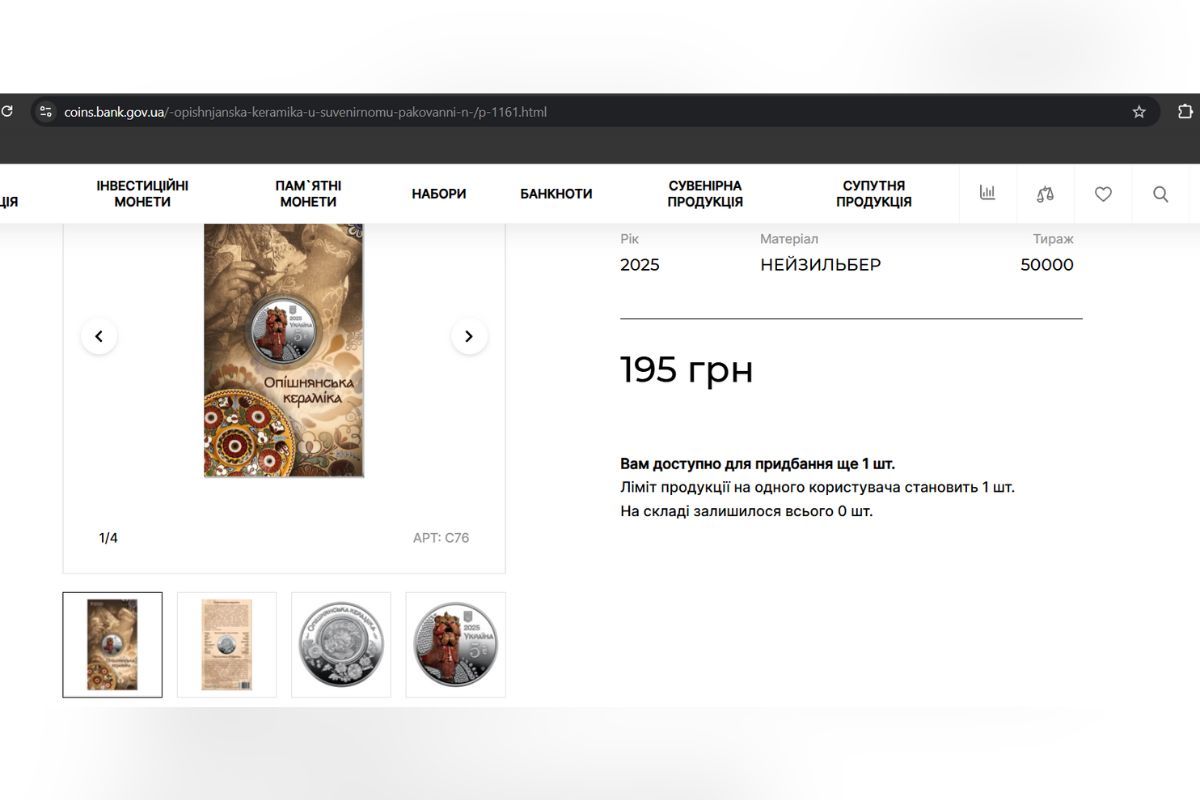1200x800 pixels.
Task: Open the site search magnifier icon
Action: (x=1160, y=194)
